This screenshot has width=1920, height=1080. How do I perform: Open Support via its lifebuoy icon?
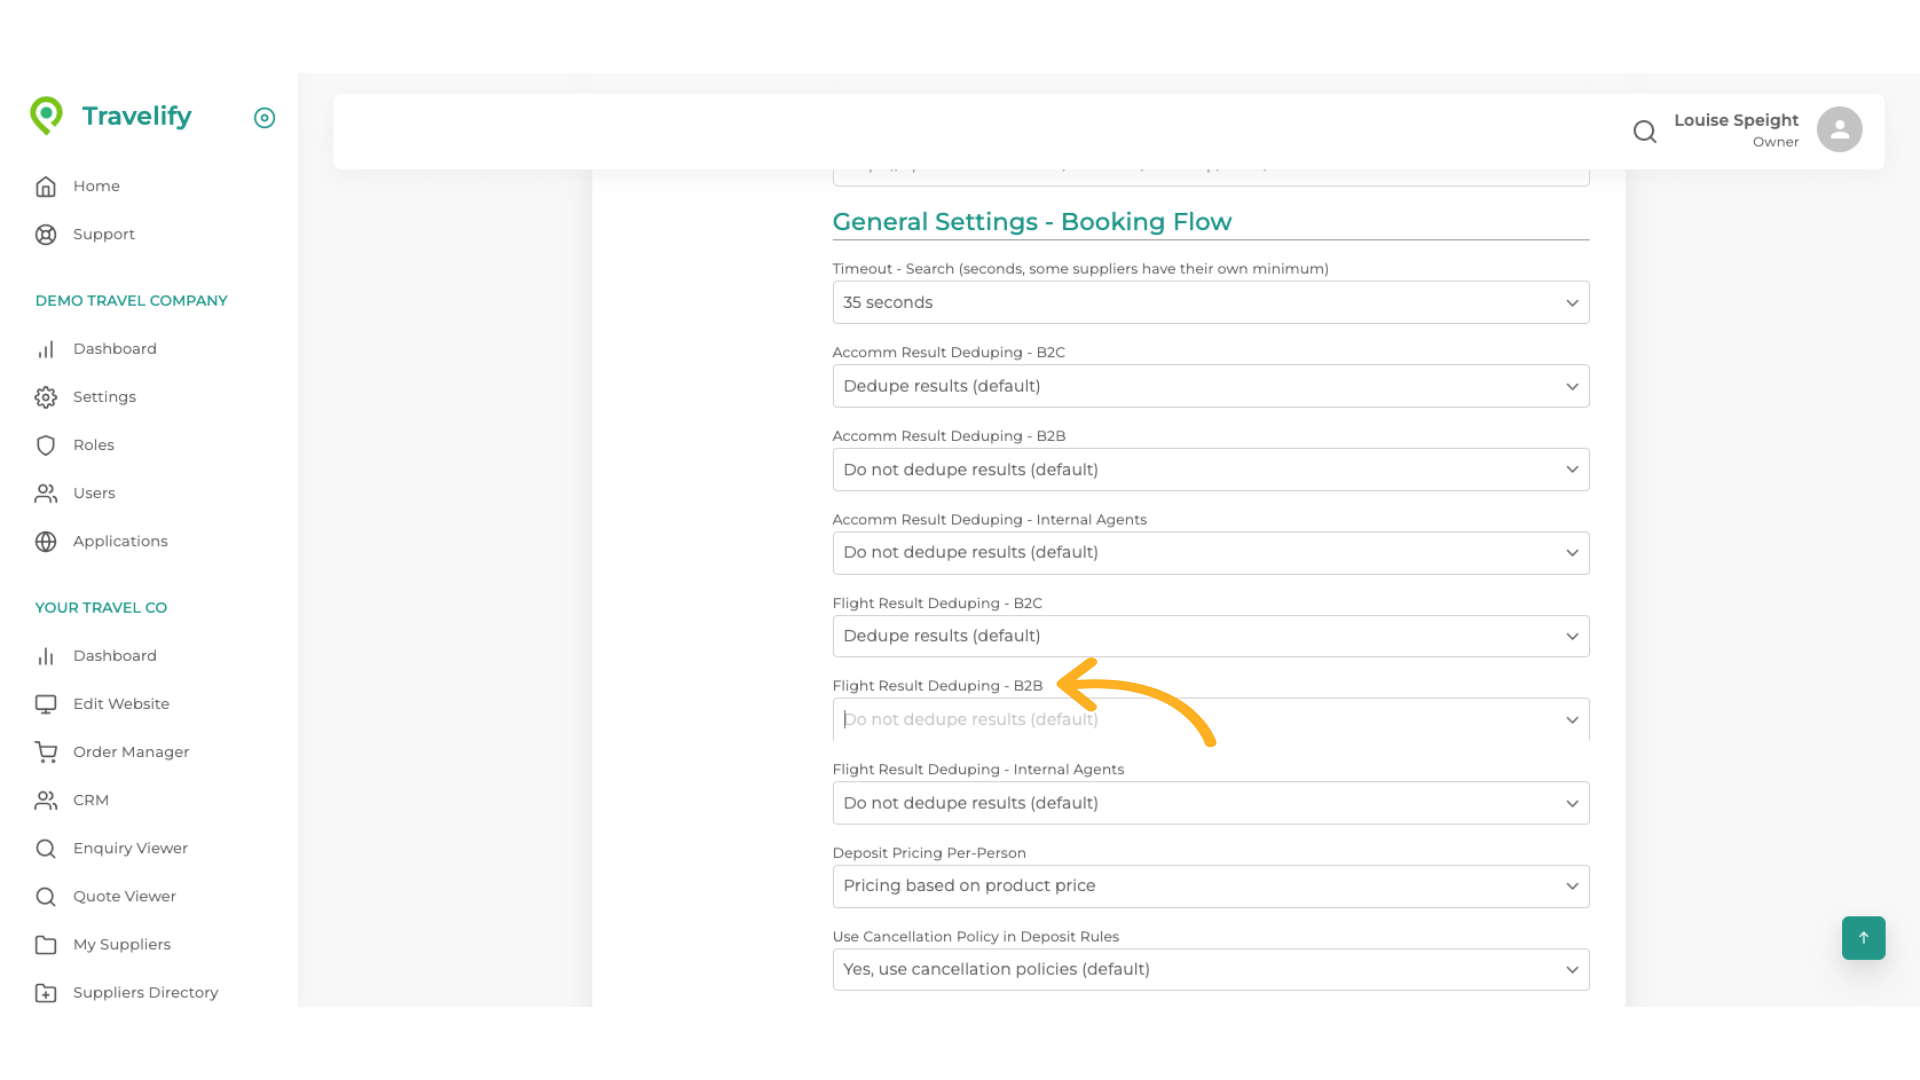(46, 234)
